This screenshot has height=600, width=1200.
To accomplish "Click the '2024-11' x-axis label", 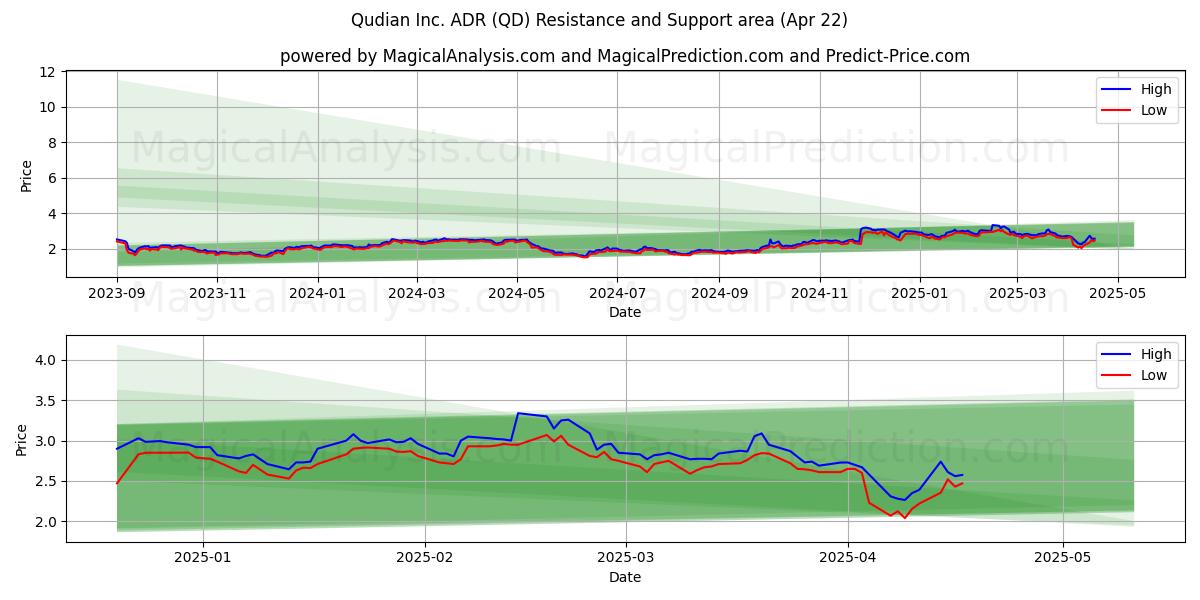I will tap(820, 294).
